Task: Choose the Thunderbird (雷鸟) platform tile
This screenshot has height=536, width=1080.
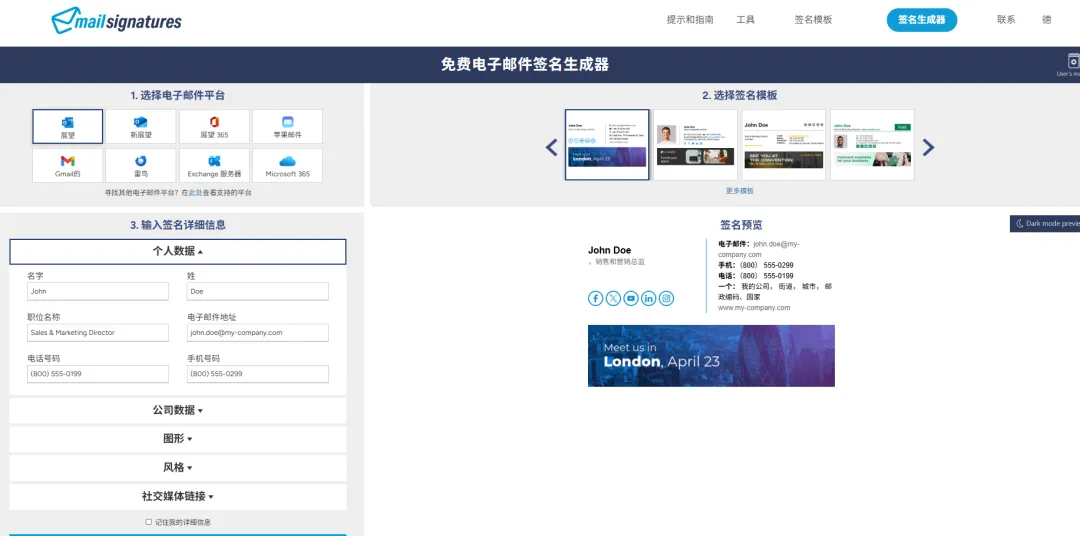Action: coord(141,165)
